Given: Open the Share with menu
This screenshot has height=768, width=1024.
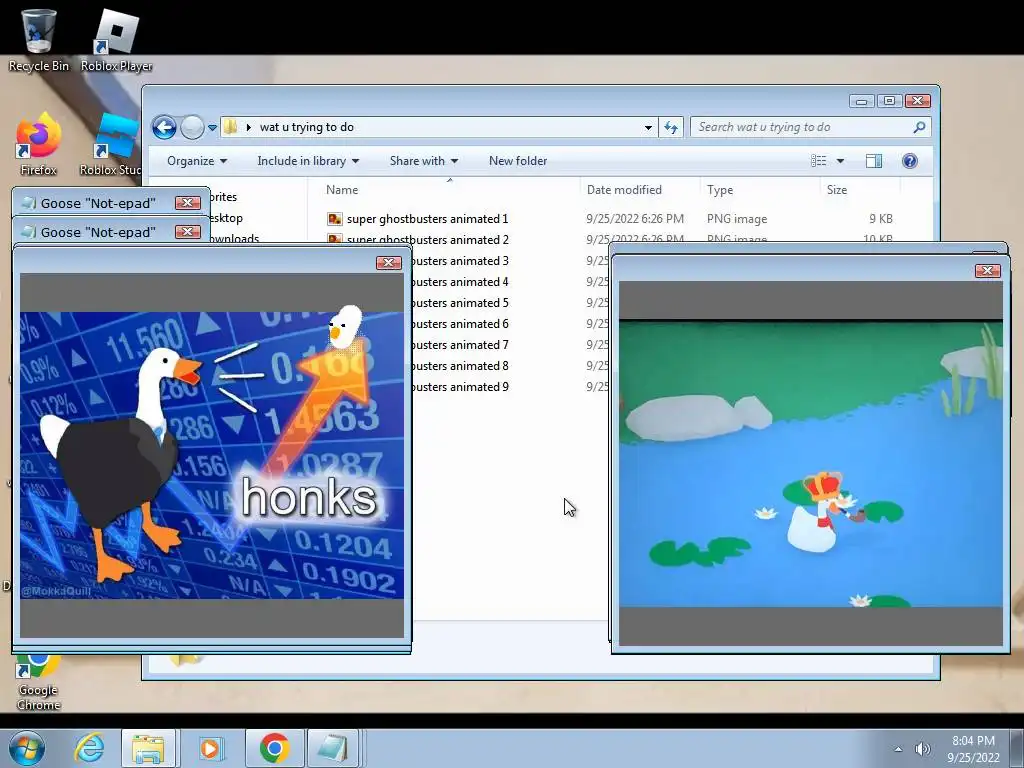Looking at the screenshot, I should click(424, 161).
